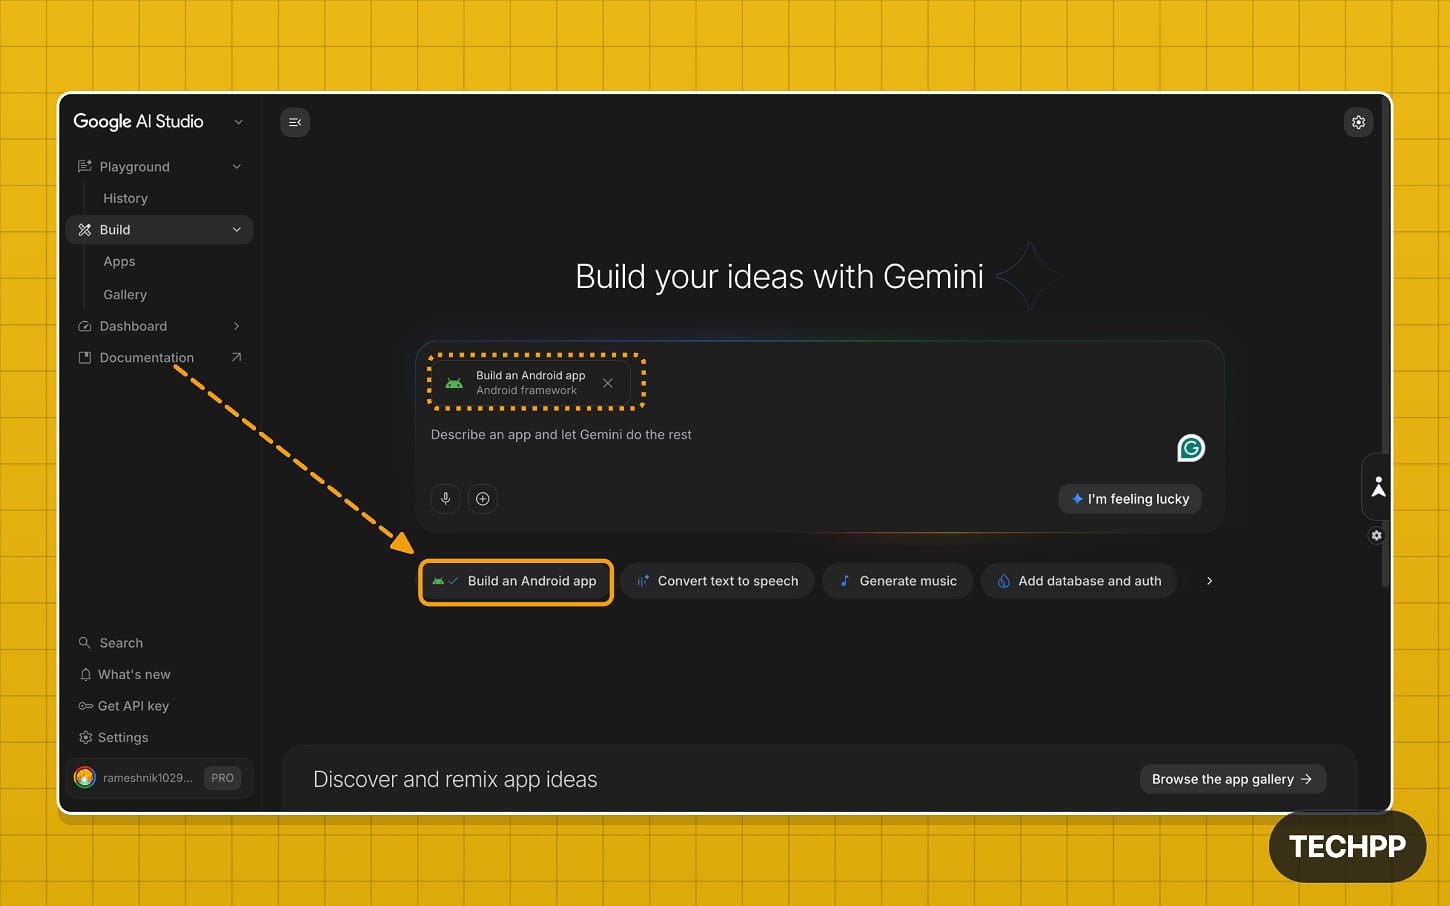The image size is (1450, 906).
Task: Click the user avatar picture
Action: (85, 778)
